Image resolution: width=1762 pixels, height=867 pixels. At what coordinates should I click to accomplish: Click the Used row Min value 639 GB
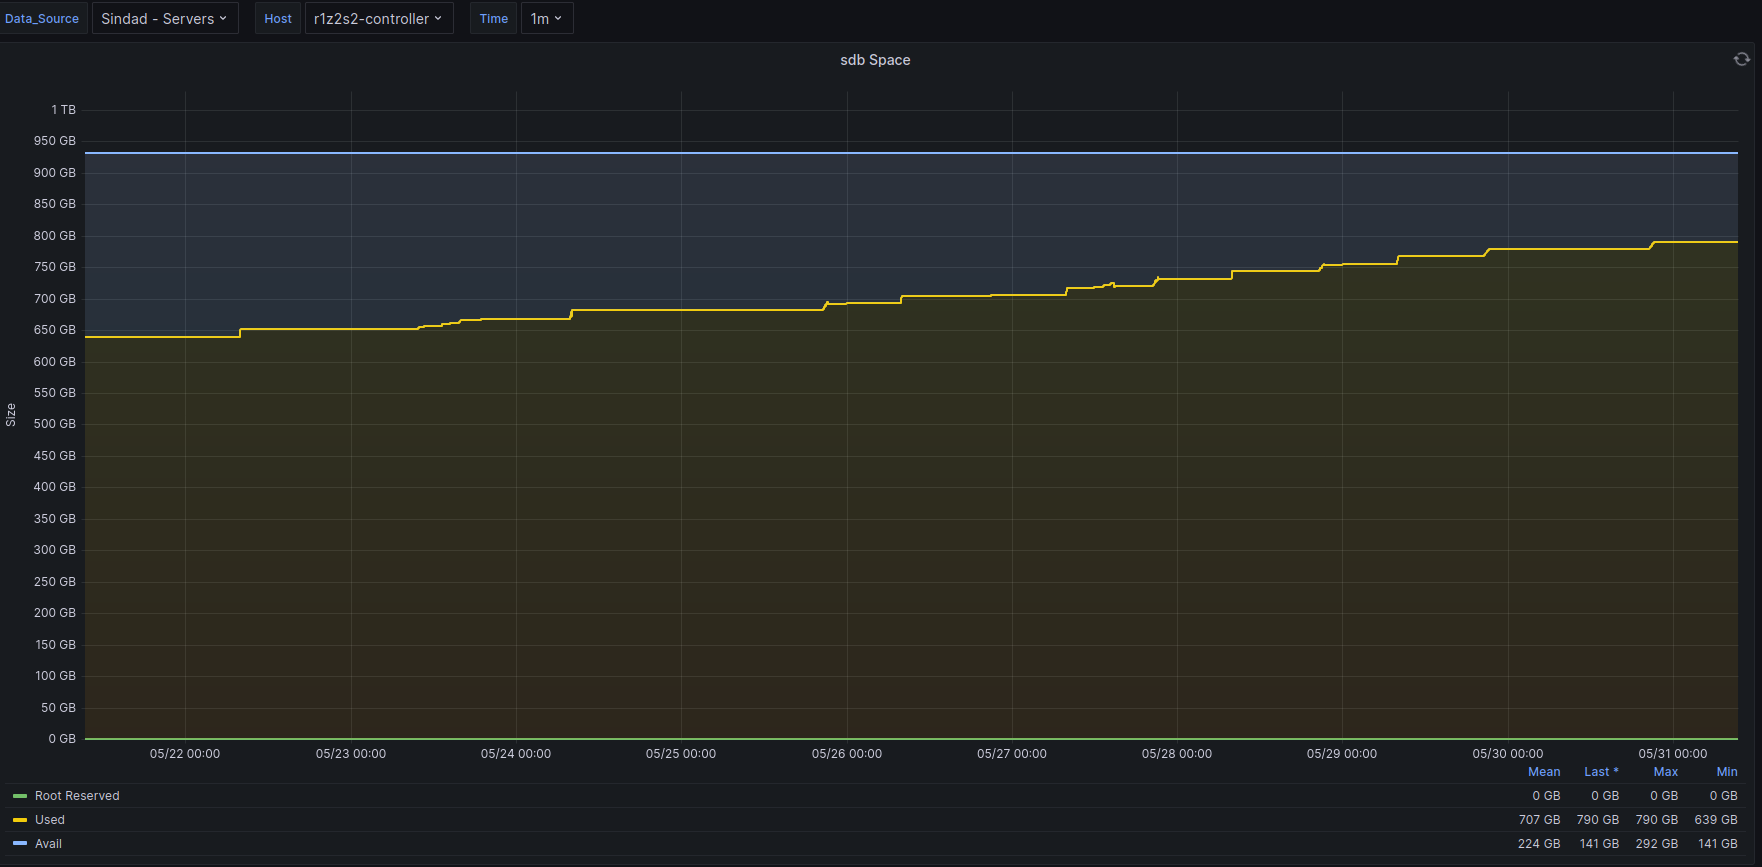1716,820
